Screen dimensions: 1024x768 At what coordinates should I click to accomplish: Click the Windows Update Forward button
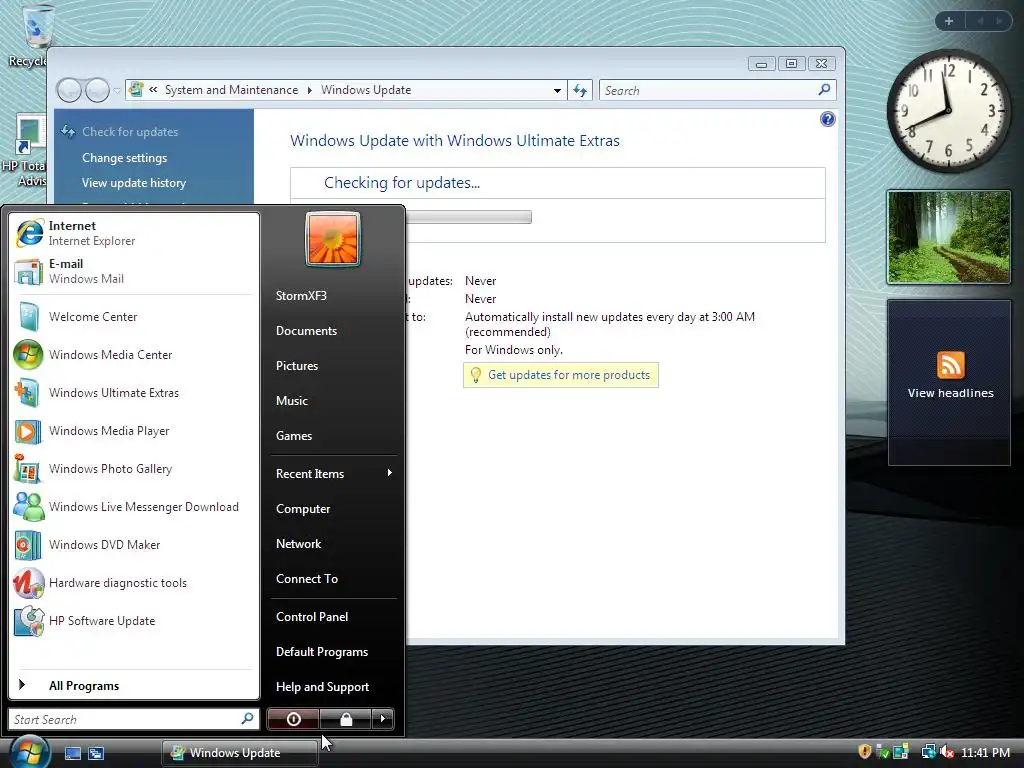click(x=97, y=90)
